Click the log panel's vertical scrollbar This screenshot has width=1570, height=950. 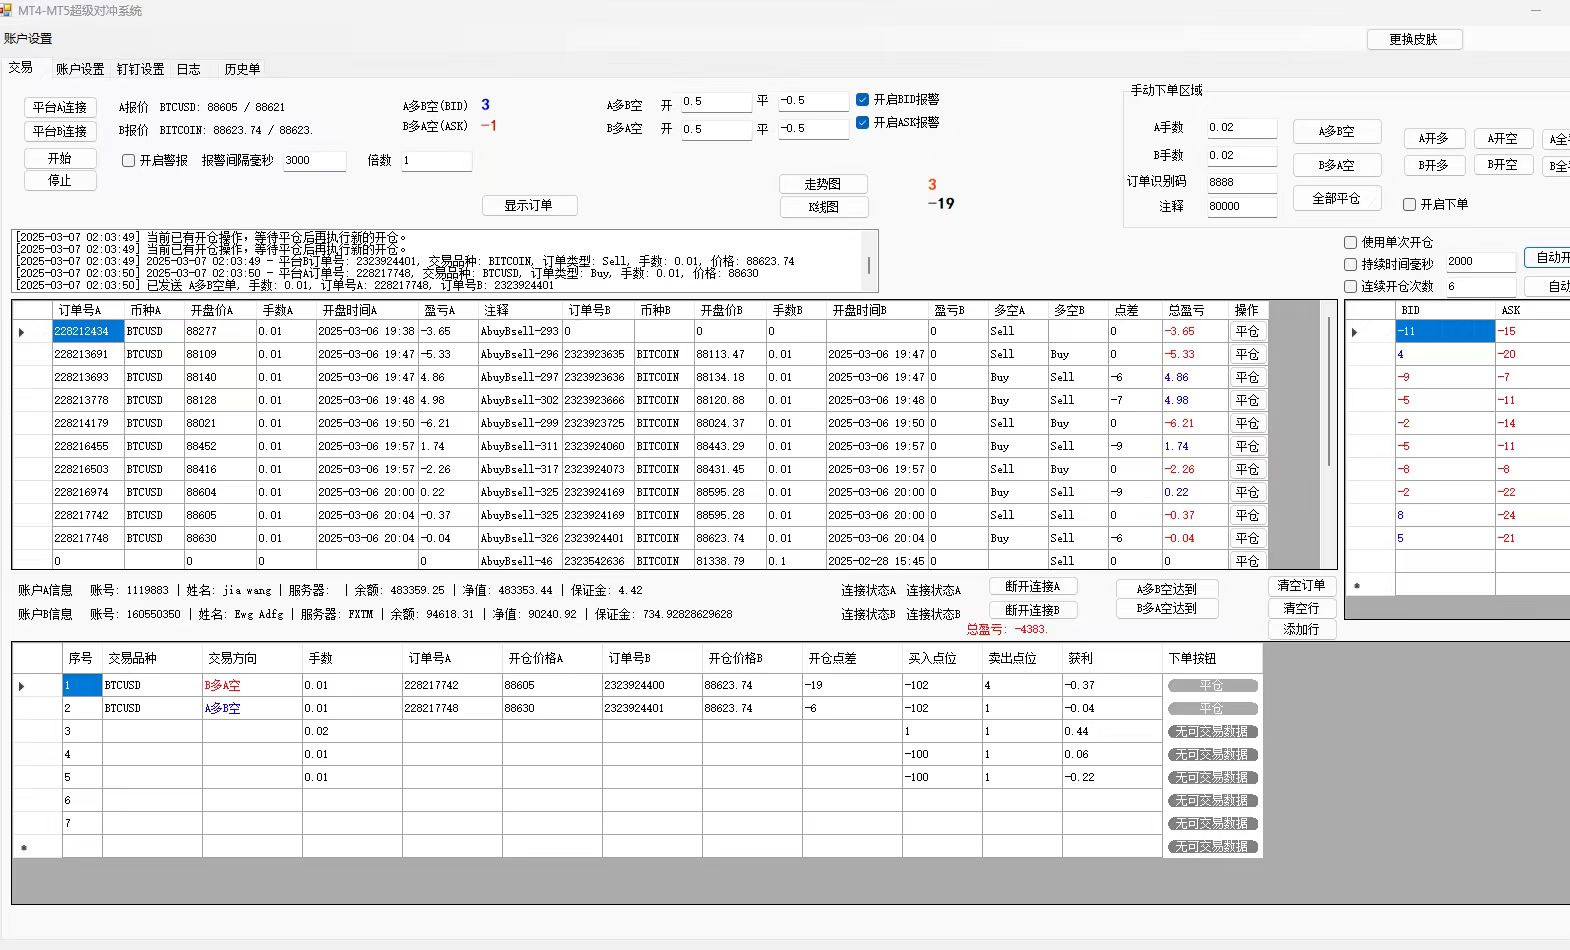(868, 265)
